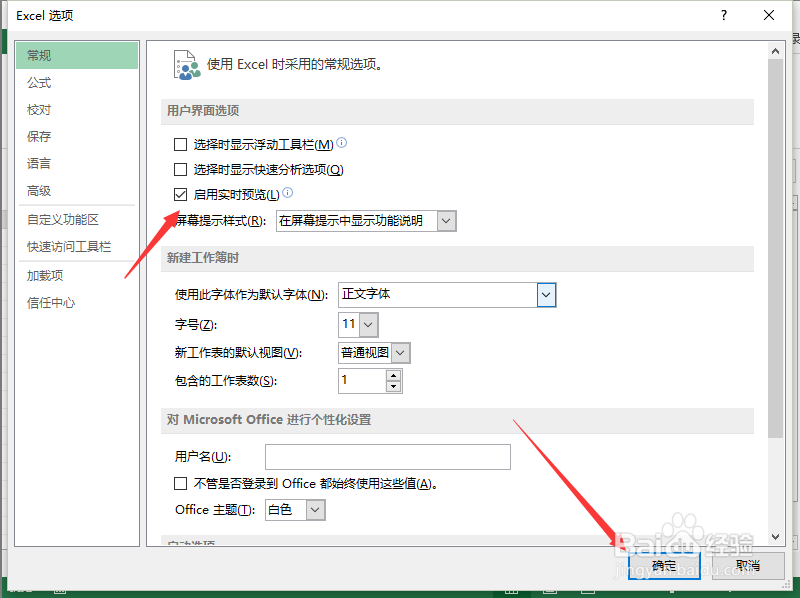Click the info icon beside floating toolbar option
The height and width of the screenshot is (598, 800).
(342, 143)
